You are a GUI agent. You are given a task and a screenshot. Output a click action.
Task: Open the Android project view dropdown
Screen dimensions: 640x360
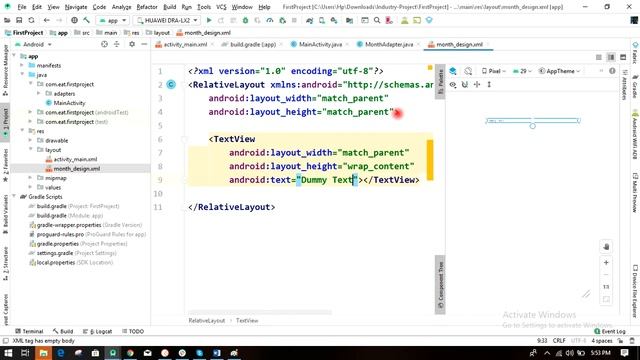[x=33, y=44]
